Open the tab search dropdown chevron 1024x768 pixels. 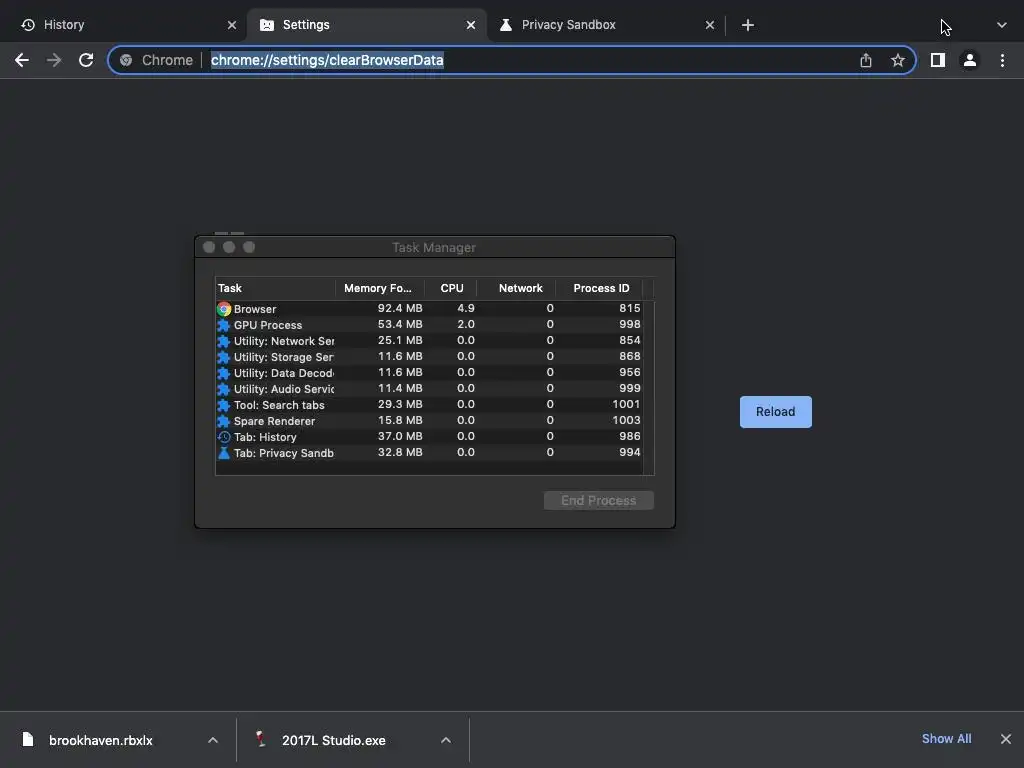click(x=1001, y=25)
